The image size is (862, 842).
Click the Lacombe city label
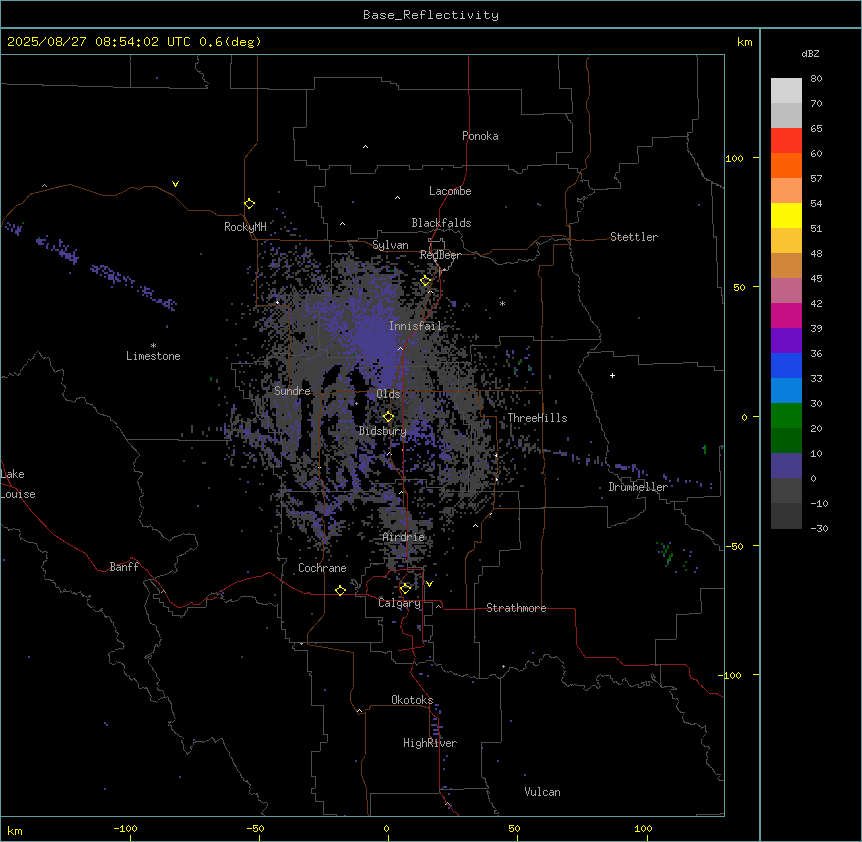(450, 191)
